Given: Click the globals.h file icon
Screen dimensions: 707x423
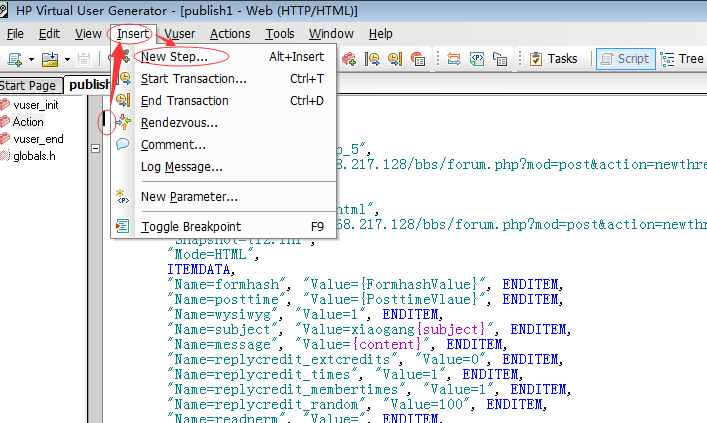Looking at the screenshot, I should [5, 156].
